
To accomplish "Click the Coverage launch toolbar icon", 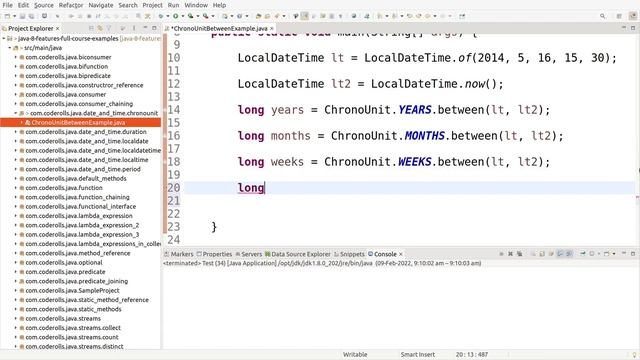I will click(190, 16).
